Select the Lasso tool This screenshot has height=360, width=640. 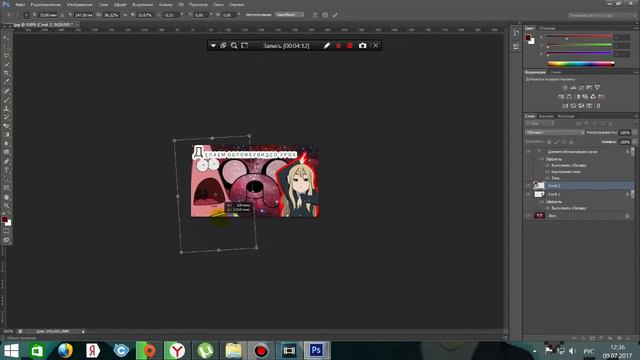(x=6, y=55)
